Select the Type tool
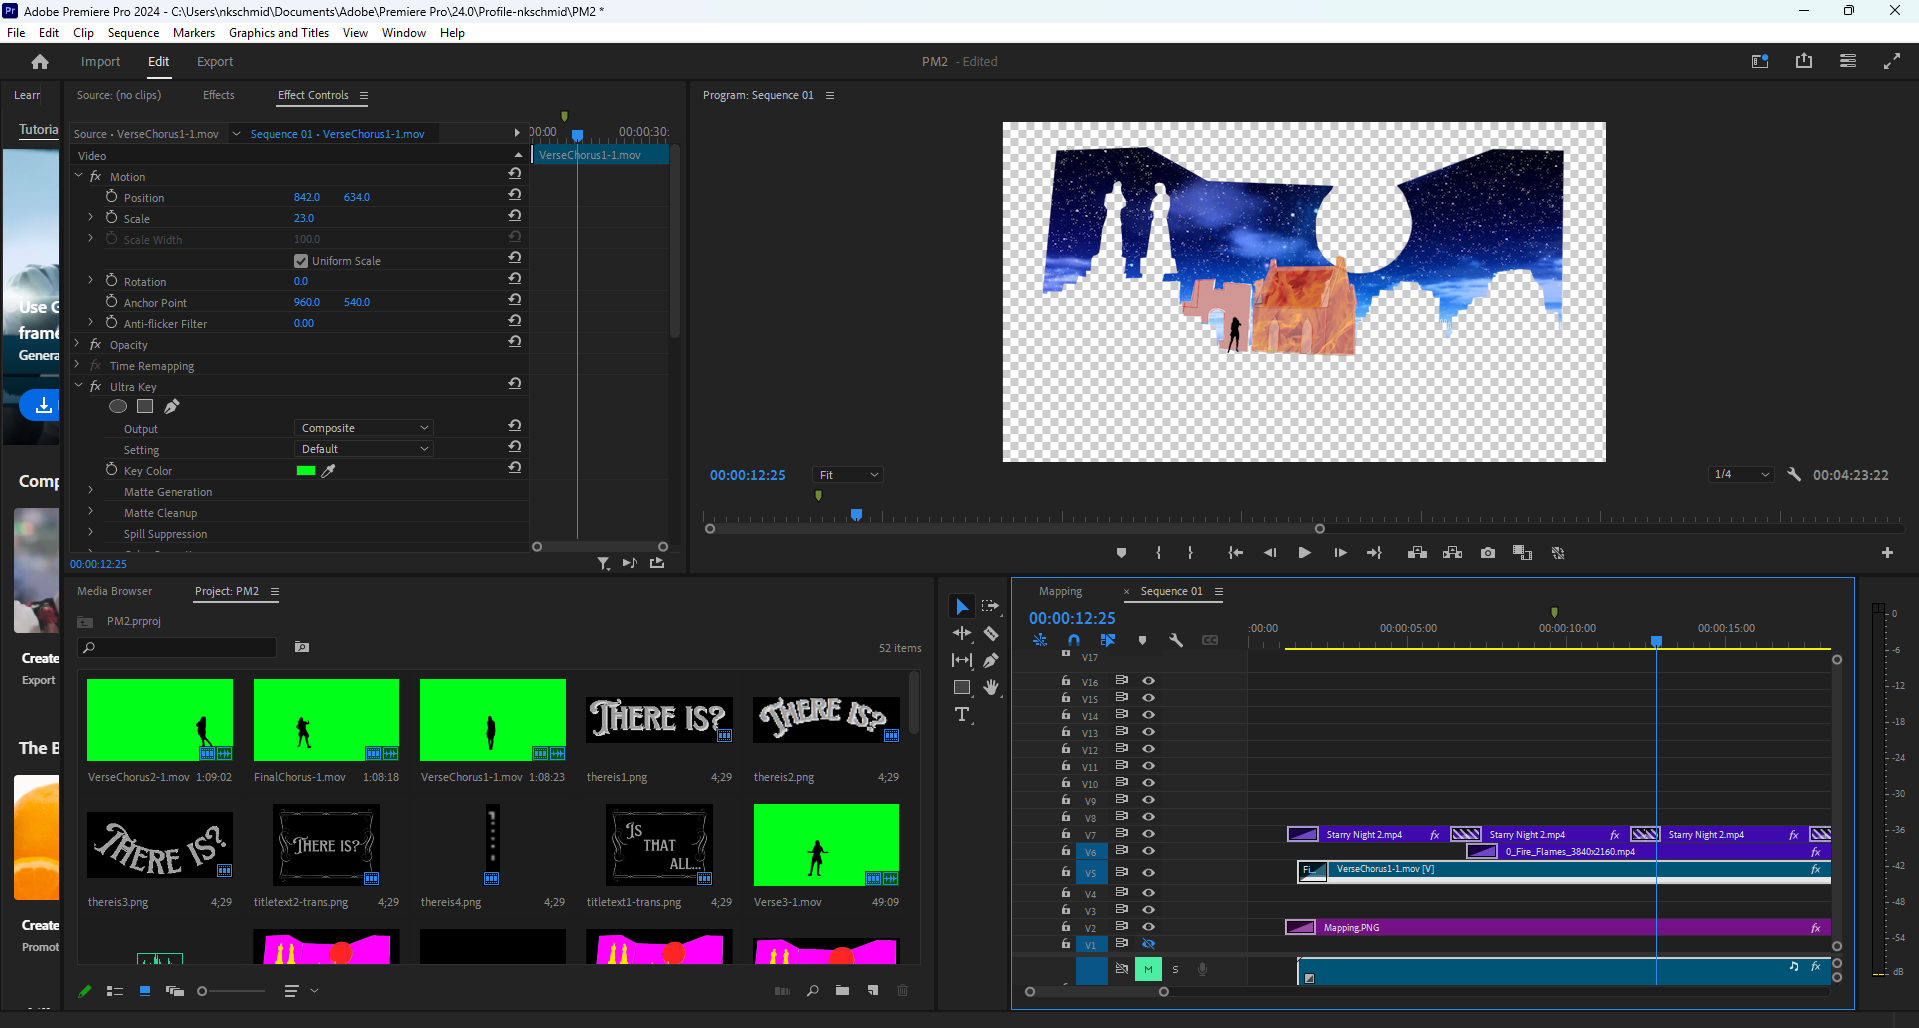The image size is (1919, 1028). pyautogui.click(x=962, y=714)
